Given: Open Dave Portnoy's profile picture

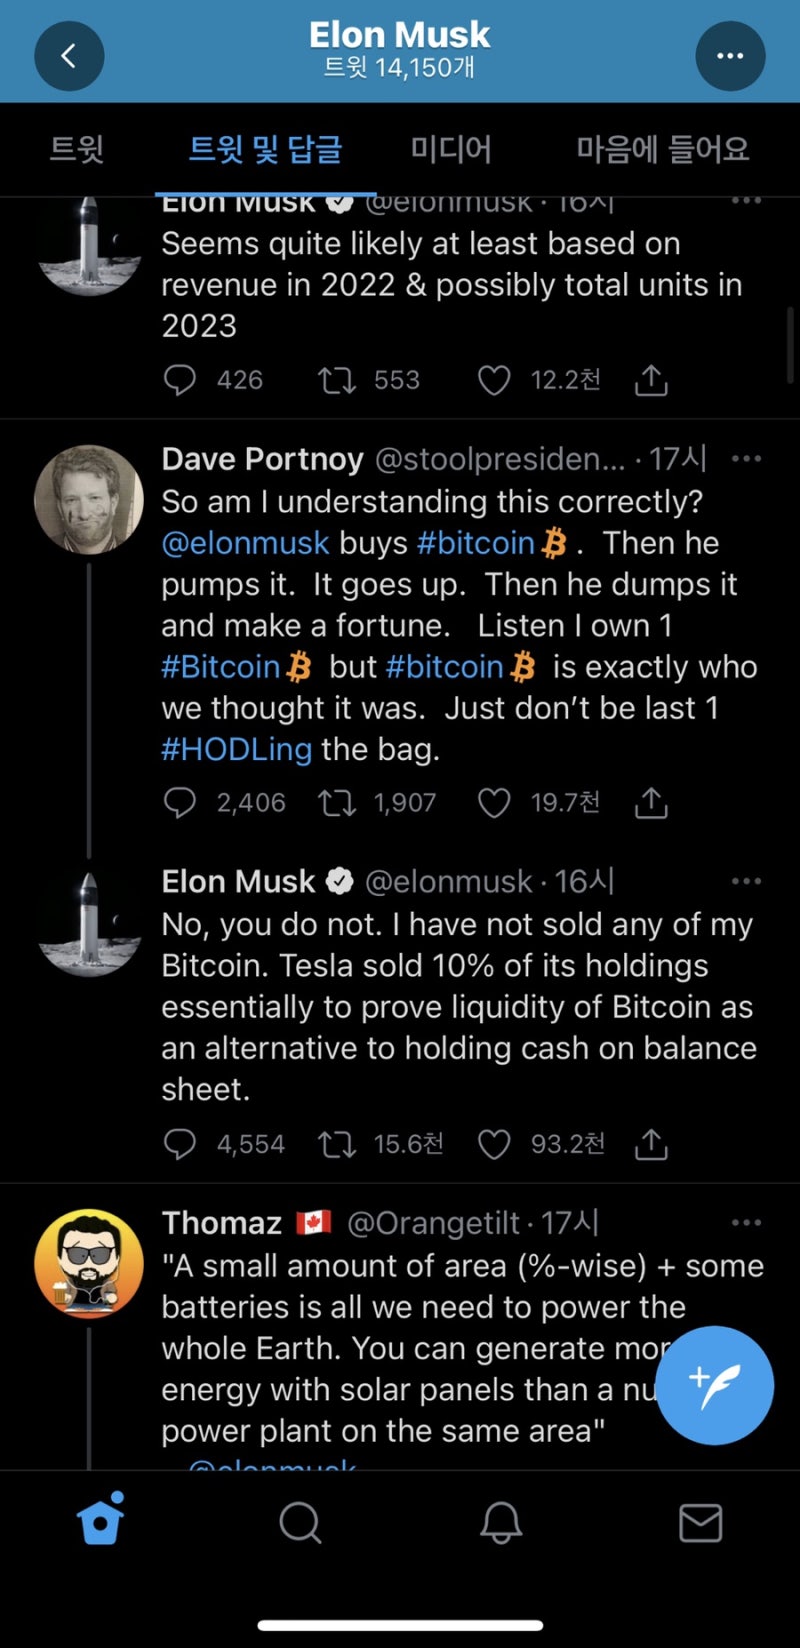Looking at the screenshot, I should coord(89,499).
